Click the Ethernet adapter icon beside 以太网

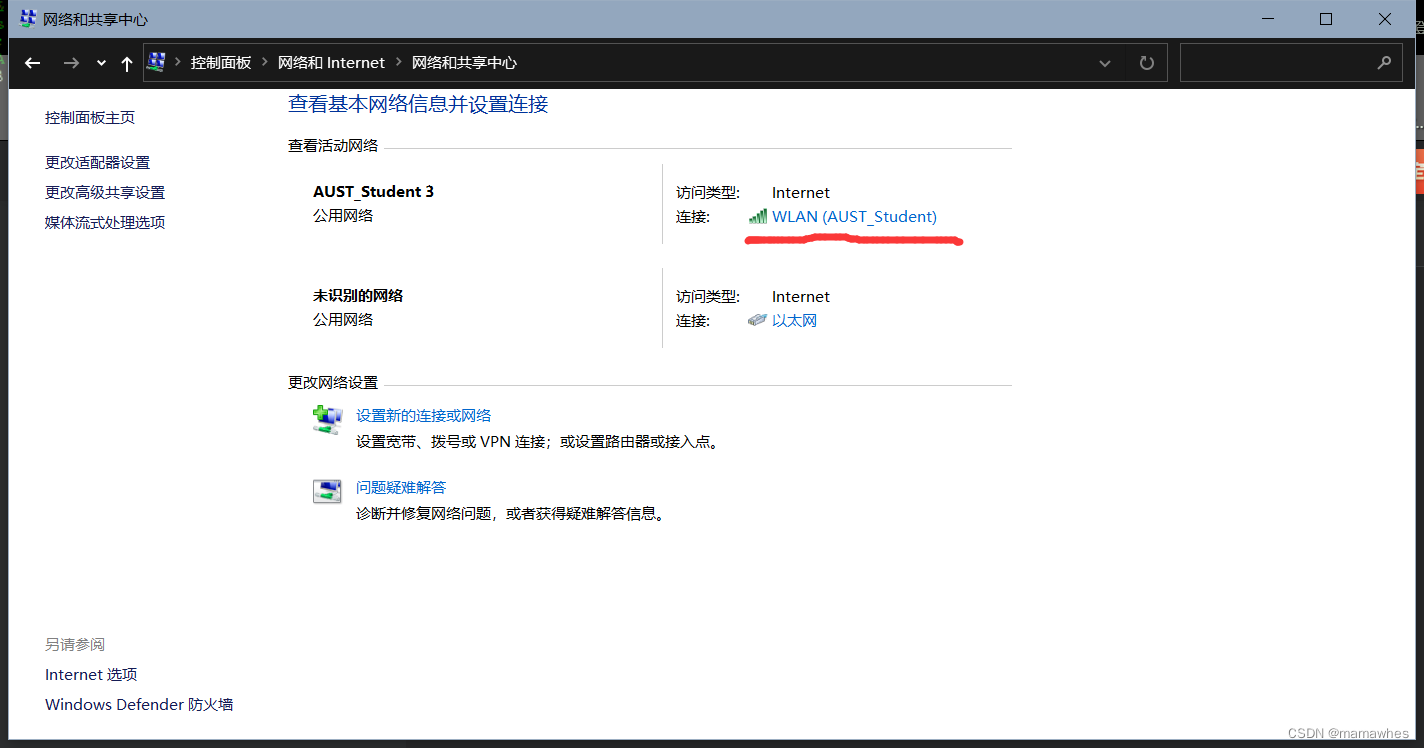757,320
